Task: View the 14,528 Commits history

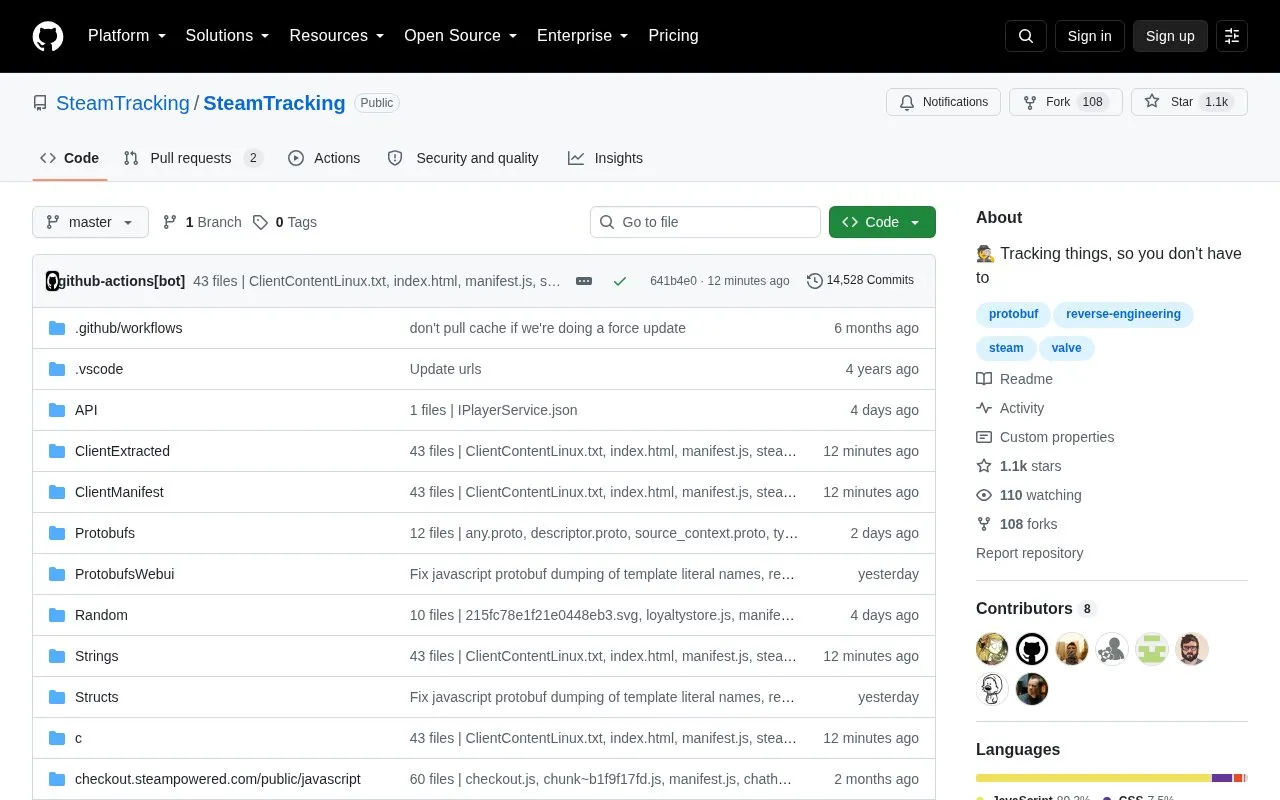Action: (860, 281)
